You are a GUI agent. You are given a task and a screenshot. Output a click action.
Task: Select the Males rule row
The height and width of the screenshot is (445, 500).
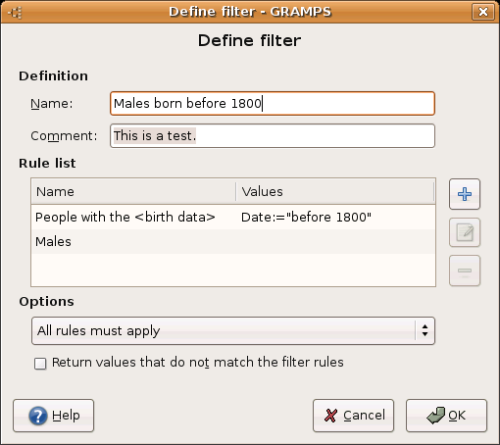[x=233, y=241]
